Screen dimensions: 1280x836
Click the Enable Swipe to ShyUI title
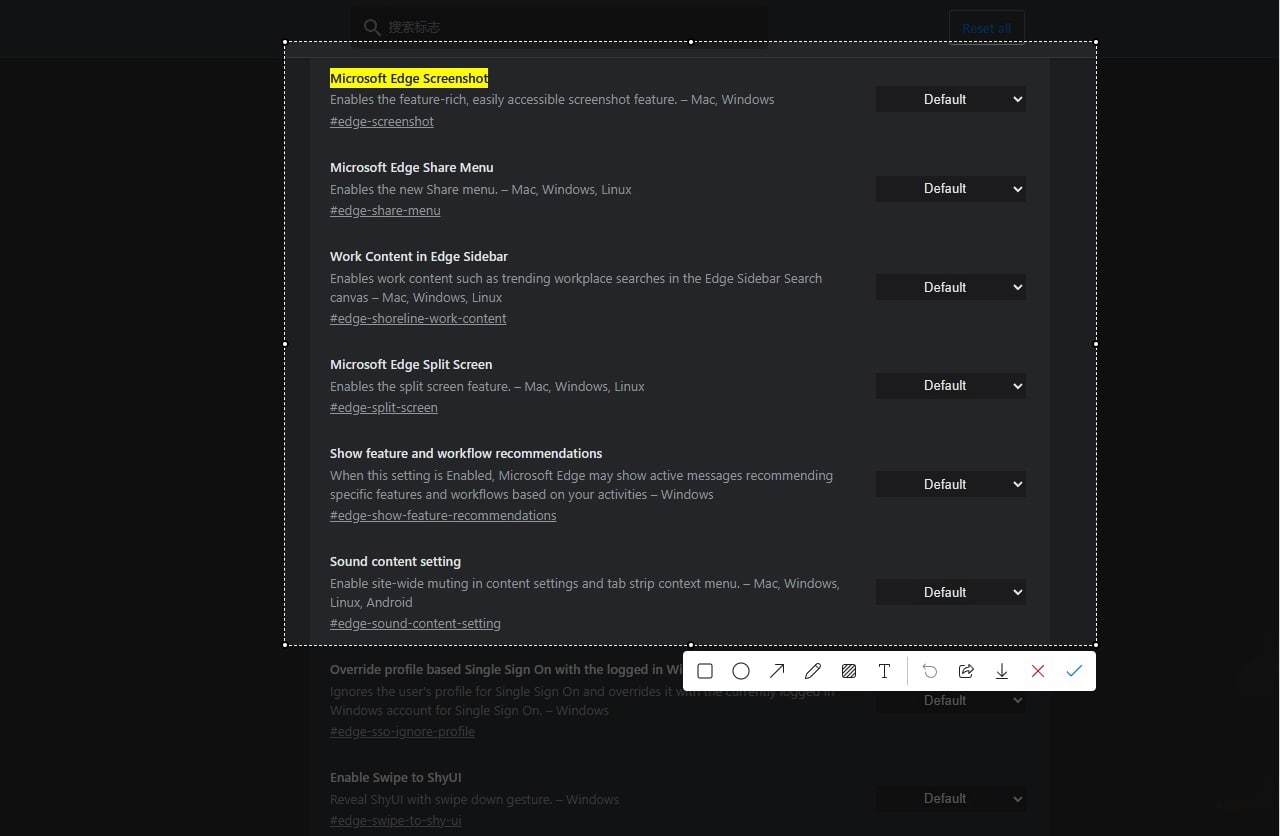click(x=395, y=777)
